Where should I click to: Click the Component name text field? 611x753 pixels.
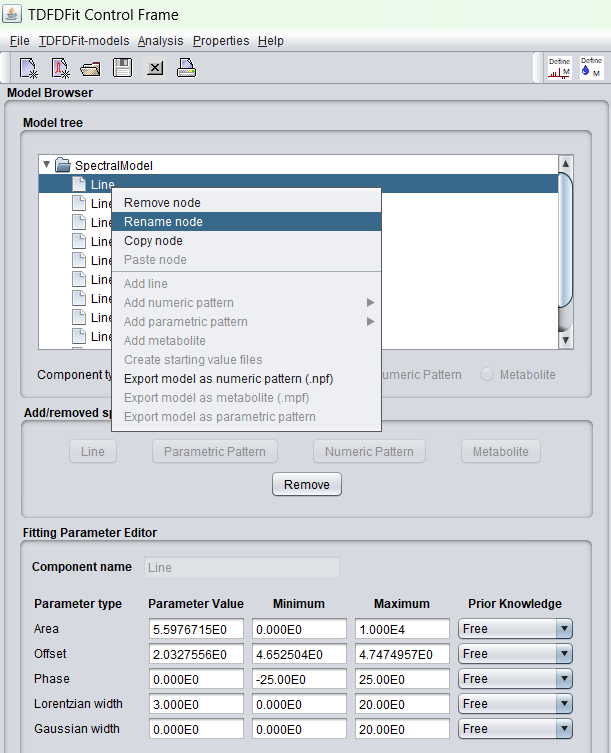[242, 567]
